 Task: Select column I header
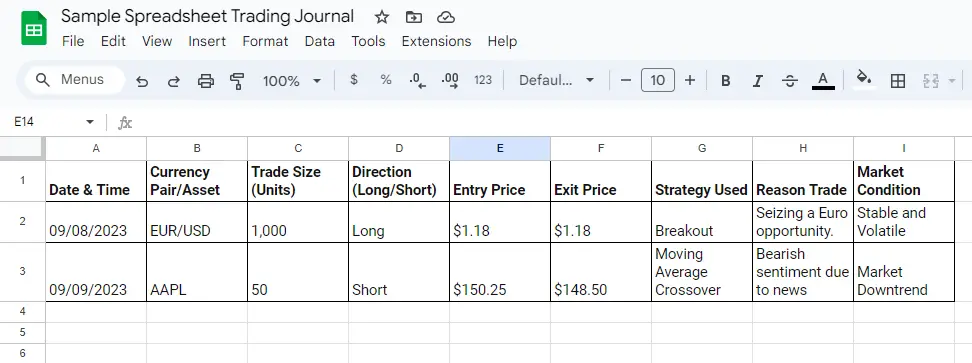[x=904, y=148]
